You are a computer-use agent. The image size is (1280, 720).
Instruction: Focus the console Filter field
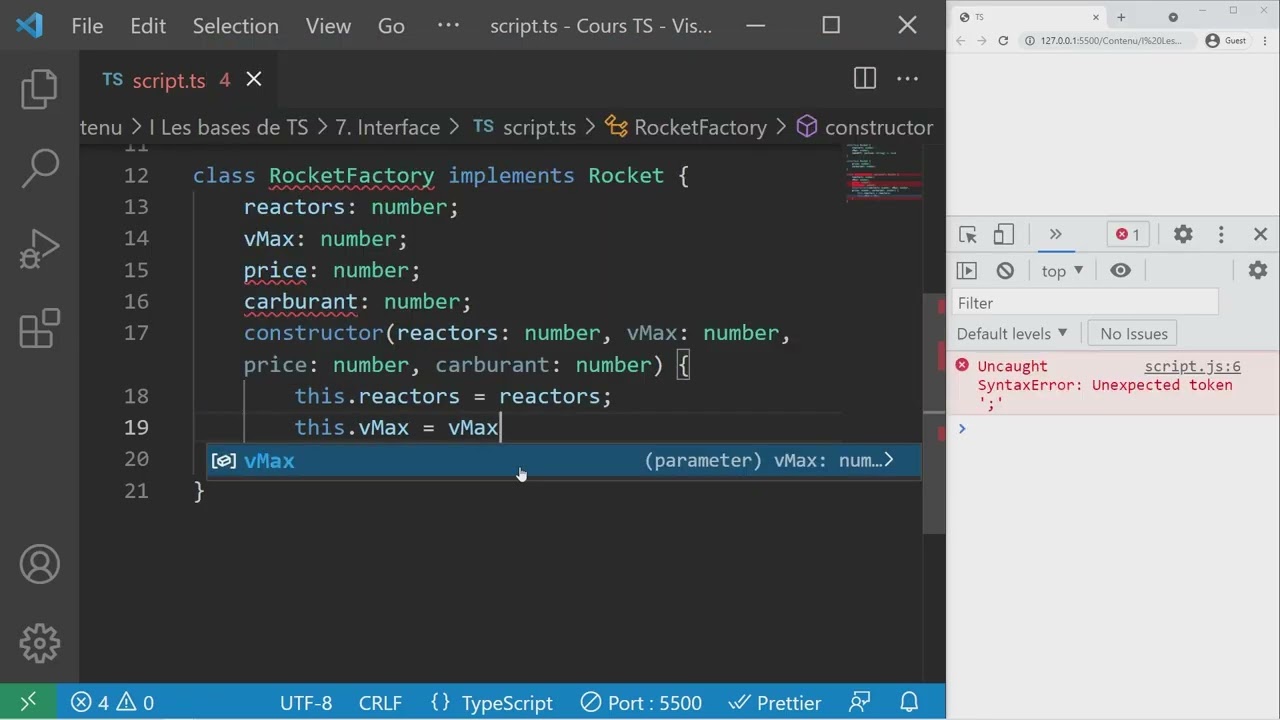1085,303
